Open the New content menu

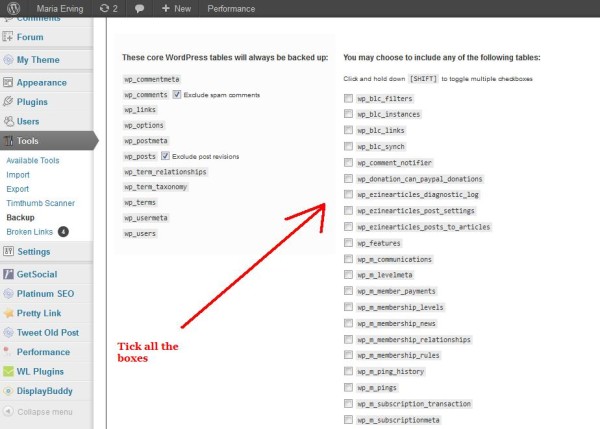176,8
